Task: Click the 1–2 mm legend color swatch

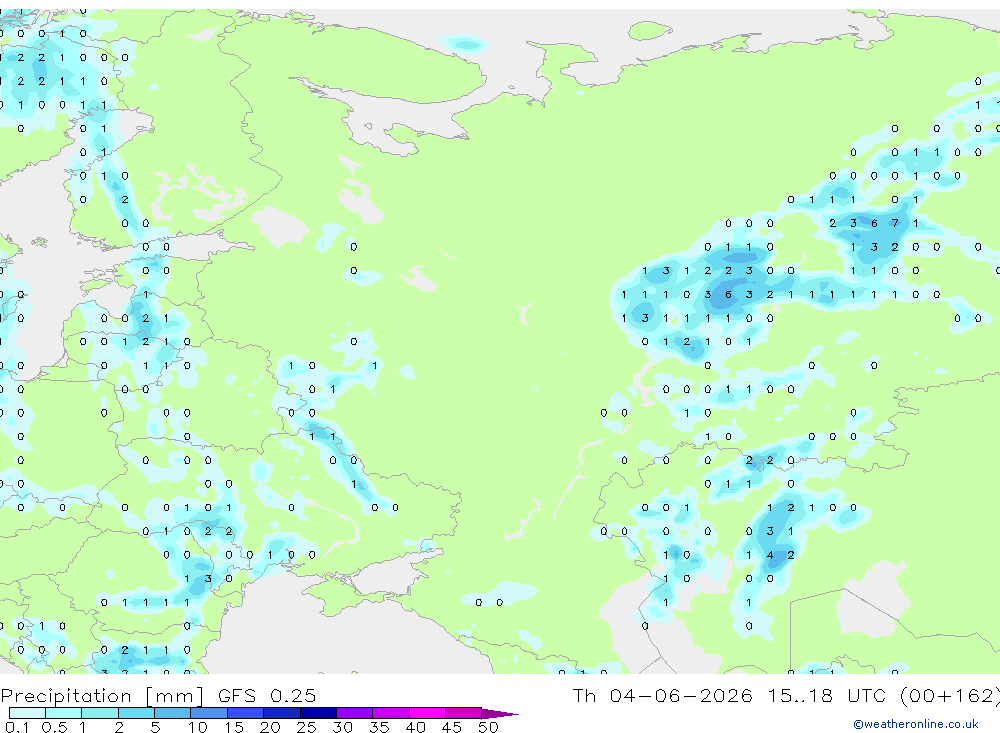Action: [100, 713]
